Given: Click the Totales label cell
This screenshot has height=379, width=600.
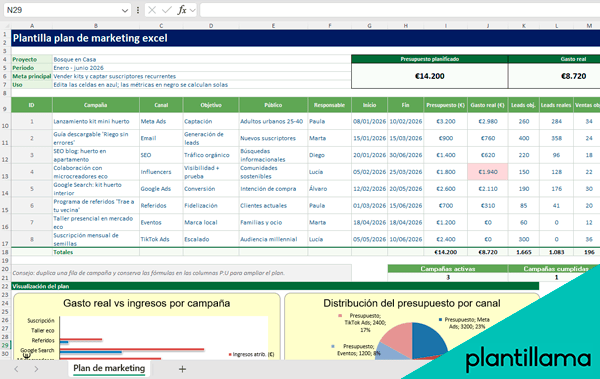Looking at the screenshot, I should 96,252.
